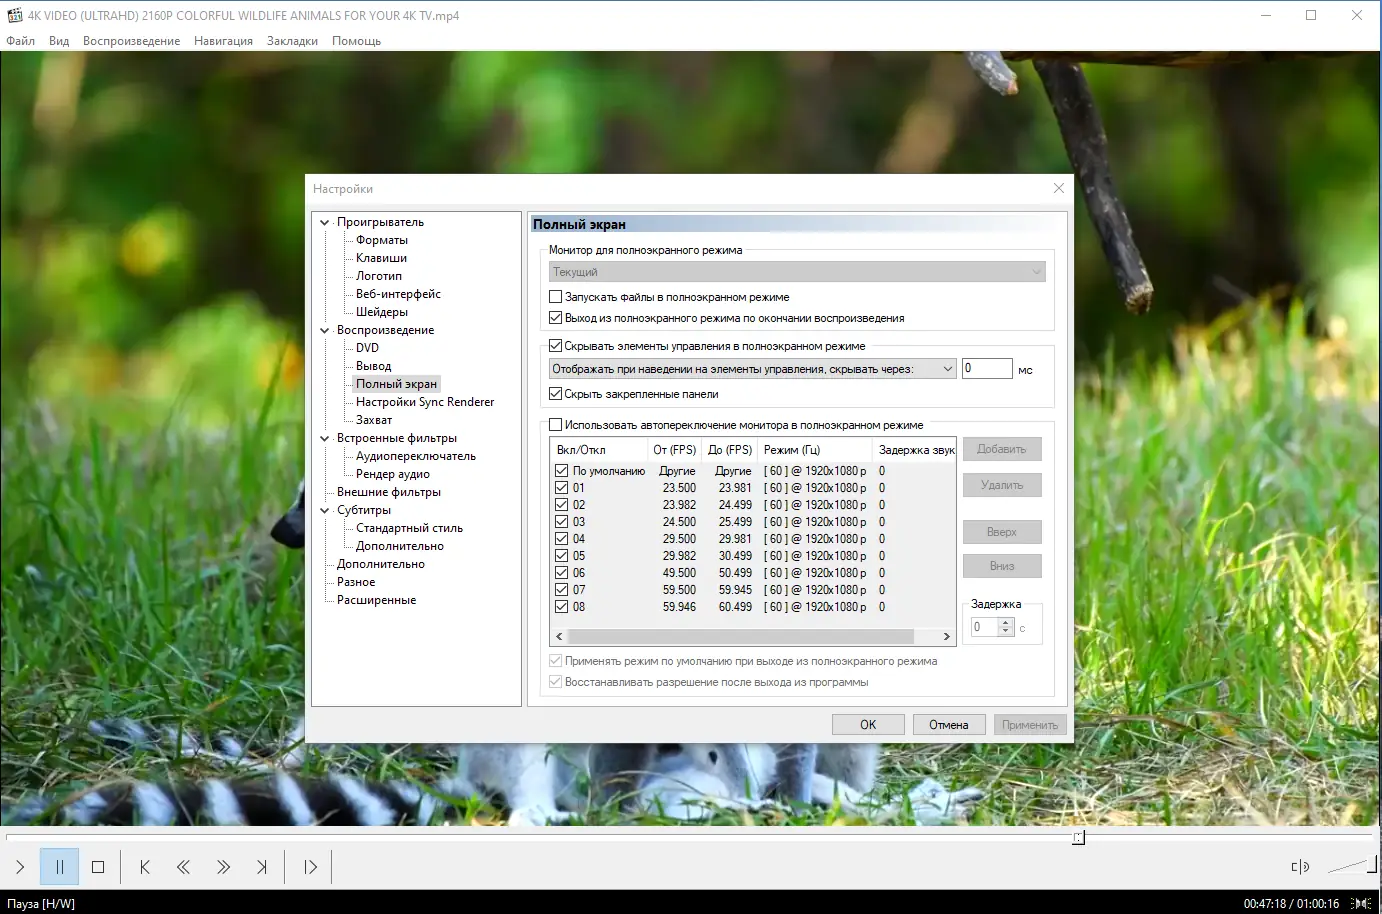This screenshot has width=1382, height=914.
Task: Toggle checkbox for mode row 08
Action: pos(562,607)
